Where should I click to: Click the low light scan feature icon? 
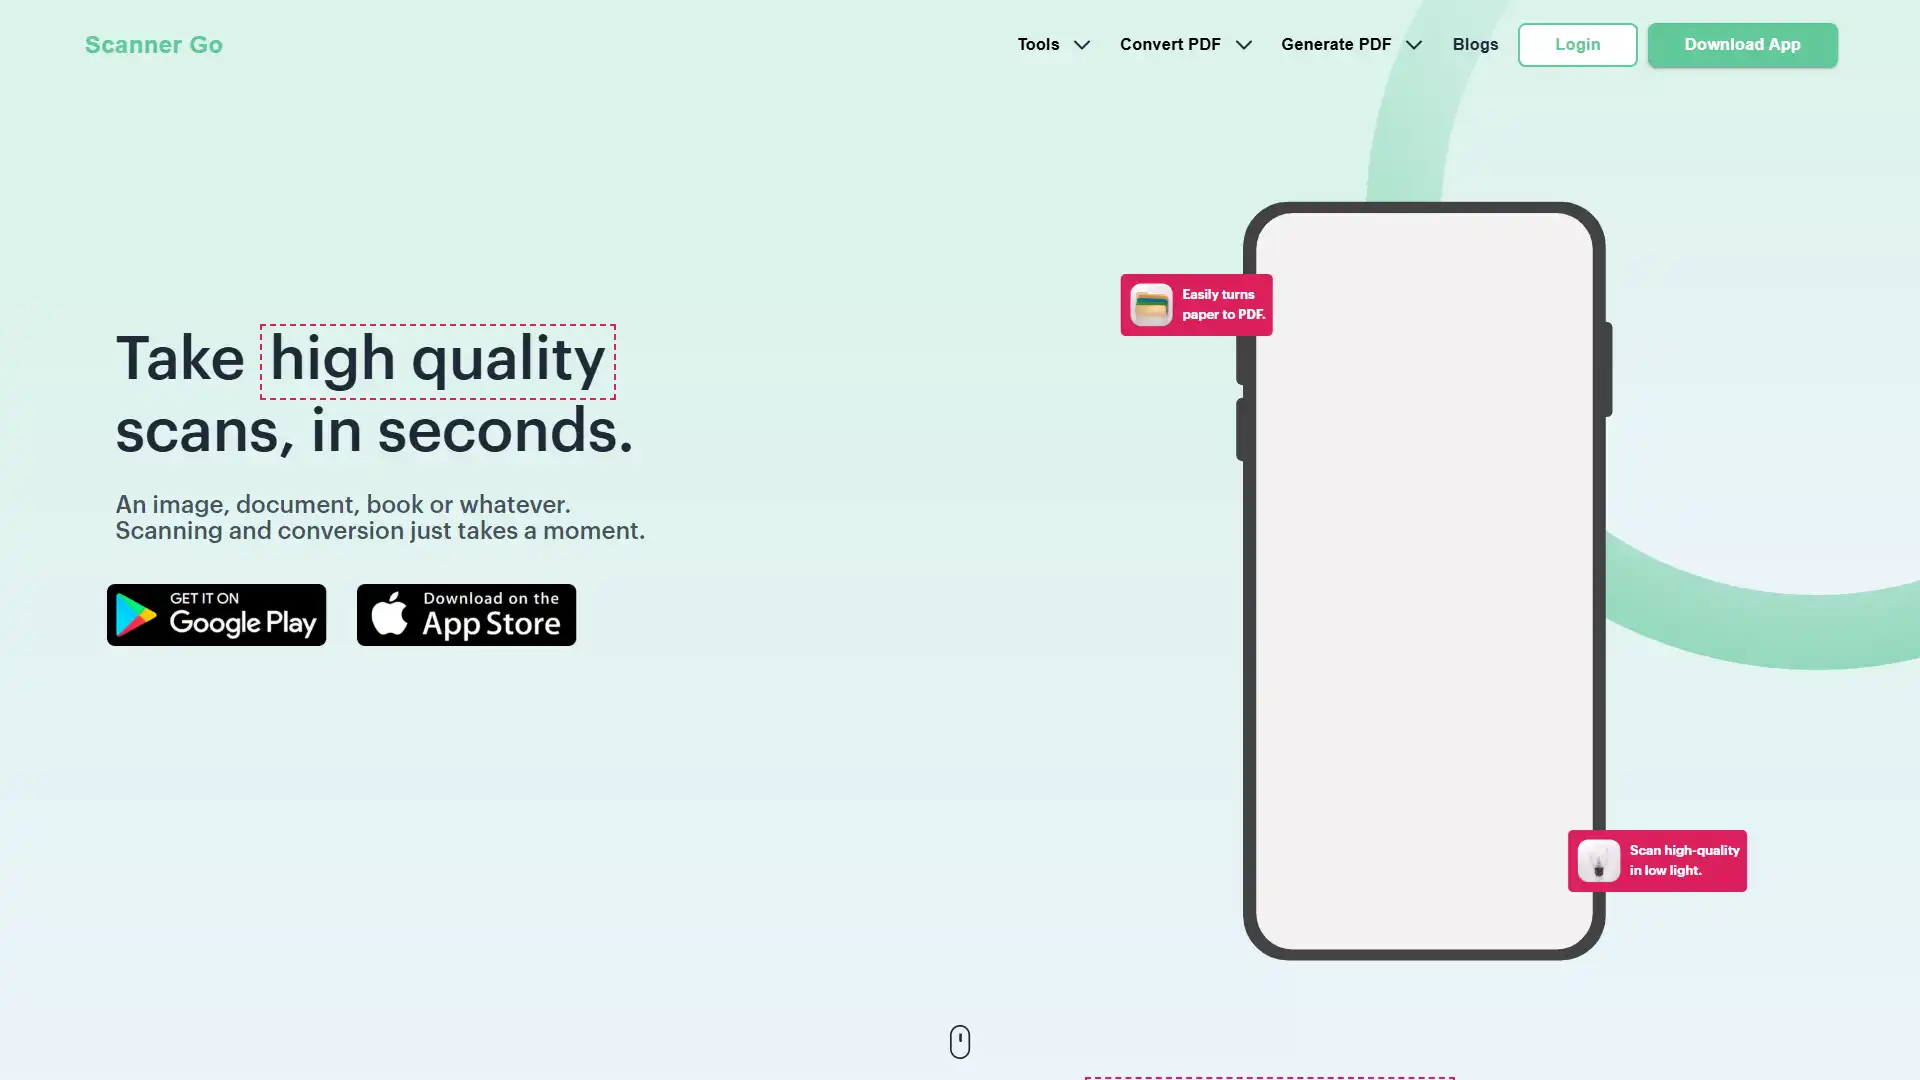pos(1598,861)
